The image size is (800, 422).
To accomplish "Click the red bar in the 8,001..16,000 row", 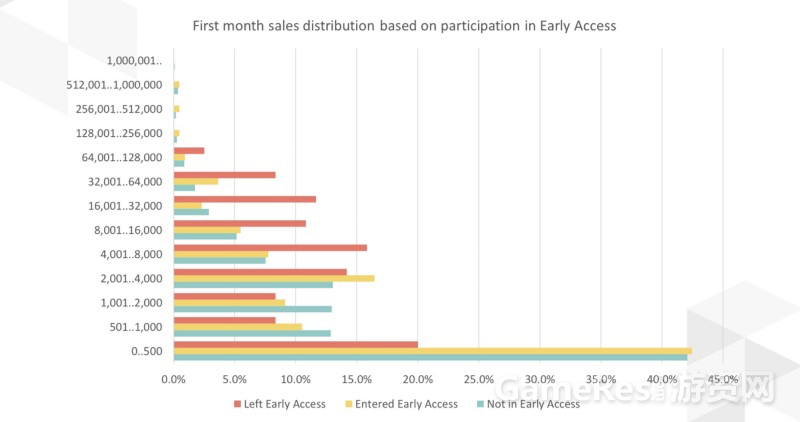I will pos(240,224).
